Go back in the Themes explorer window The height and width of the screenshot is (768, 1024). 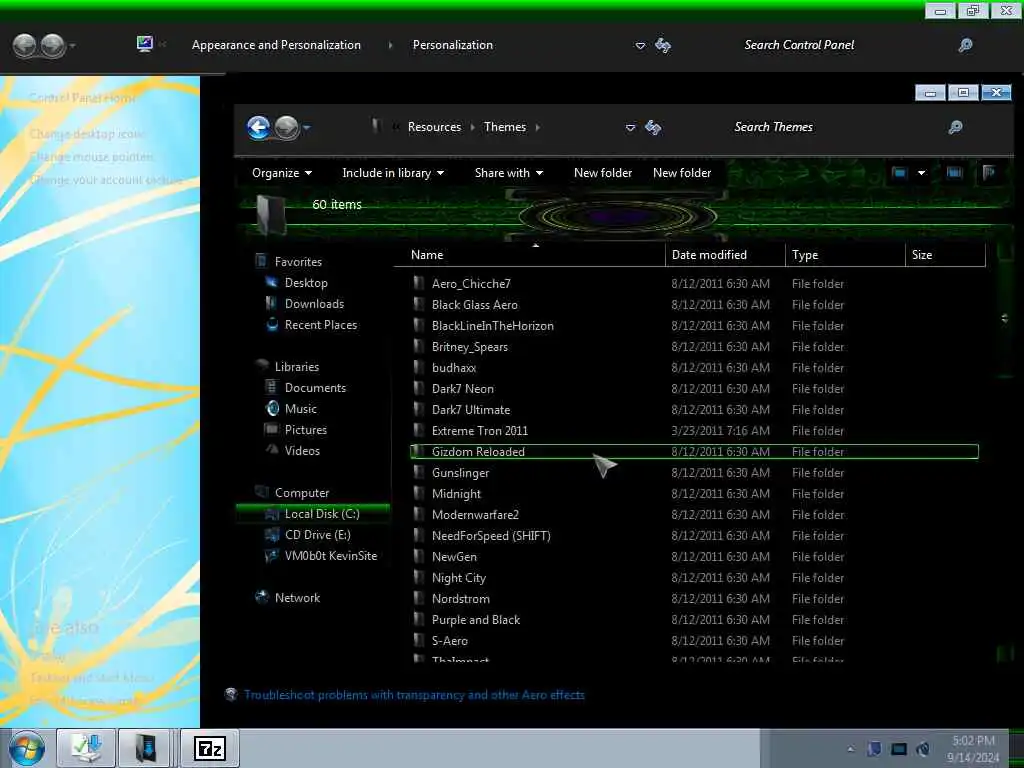coord(259,127)
